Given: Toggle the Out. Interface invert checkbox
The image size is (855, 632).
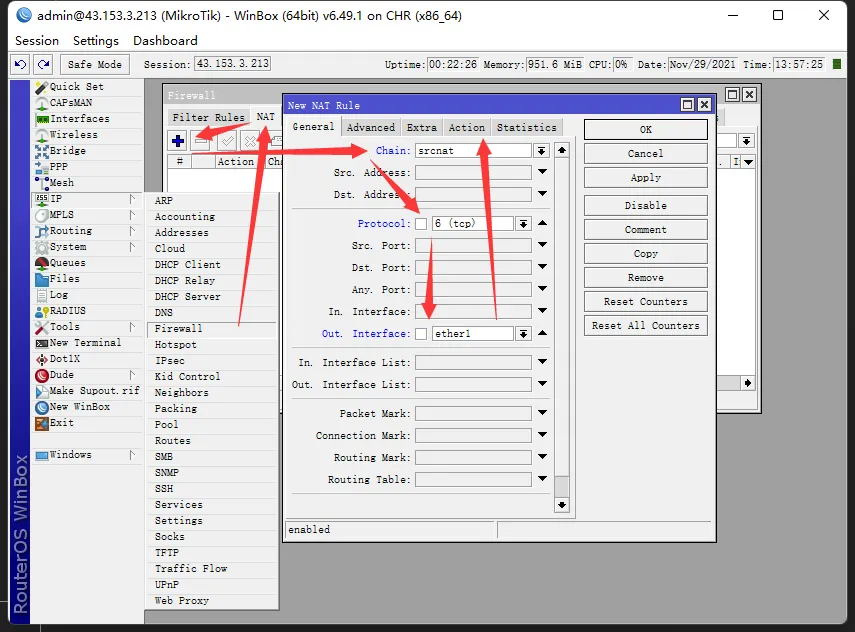Looking at the screenshot, I should click(421, 334).
